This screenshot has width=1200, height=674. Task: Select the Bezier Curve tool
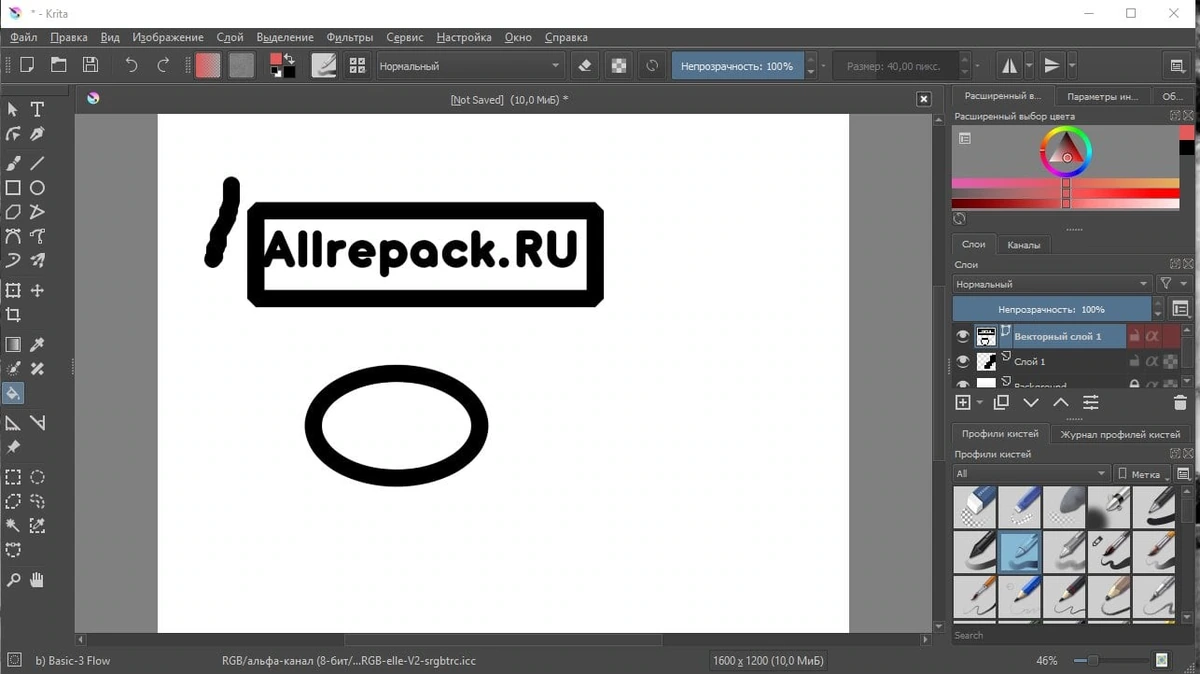[13, 236]
